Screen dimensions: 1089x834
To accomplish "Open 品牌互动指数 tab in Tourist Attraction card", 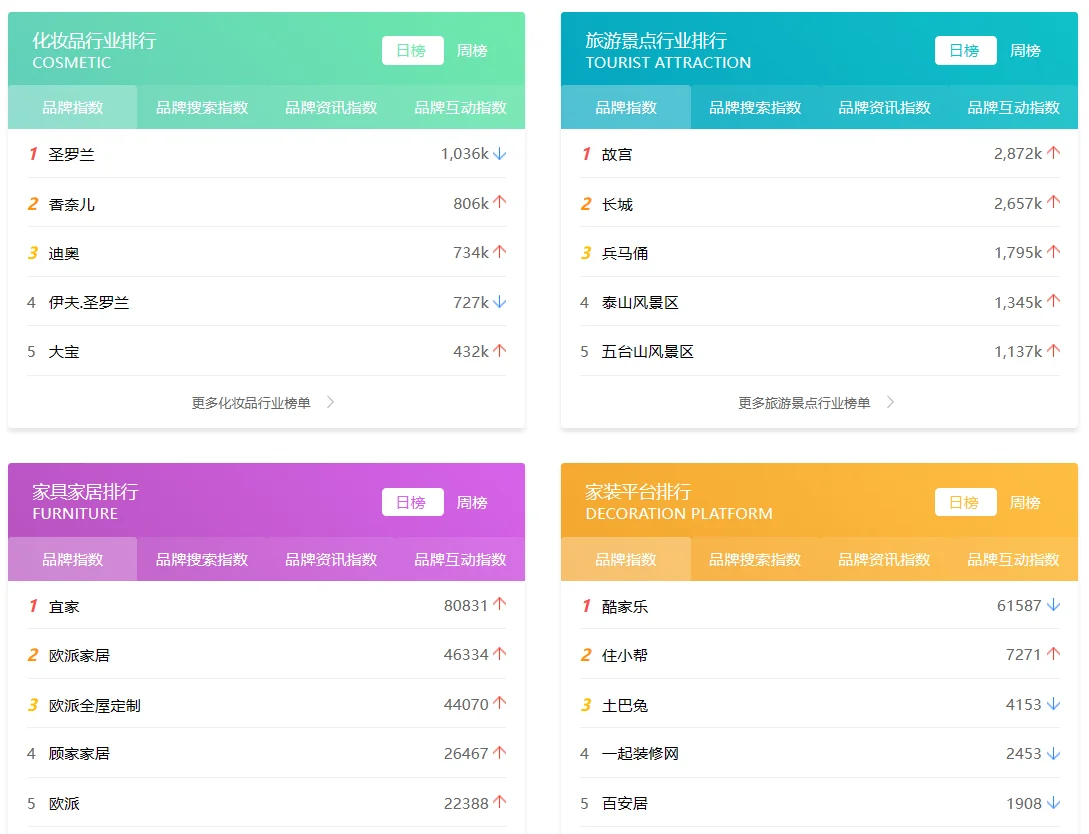I will click(1013, 108).
